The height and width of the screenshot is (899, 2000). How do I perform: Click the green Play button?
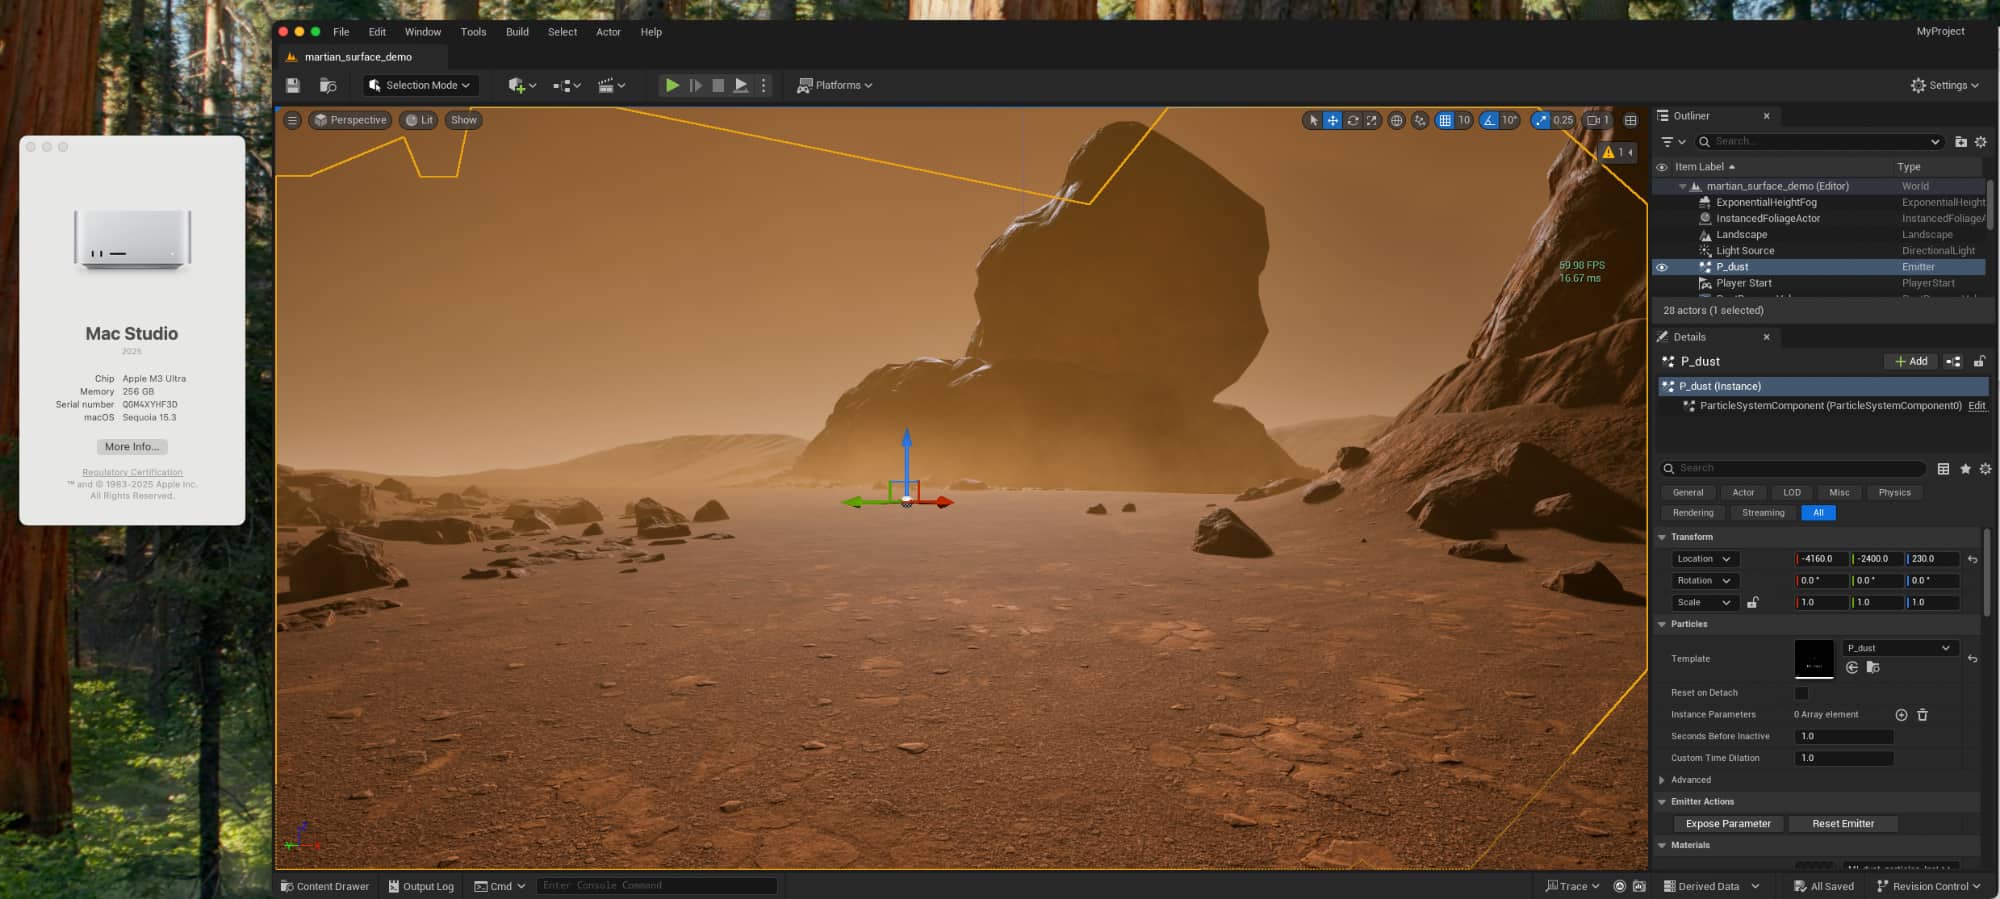(x=672, y=86)
